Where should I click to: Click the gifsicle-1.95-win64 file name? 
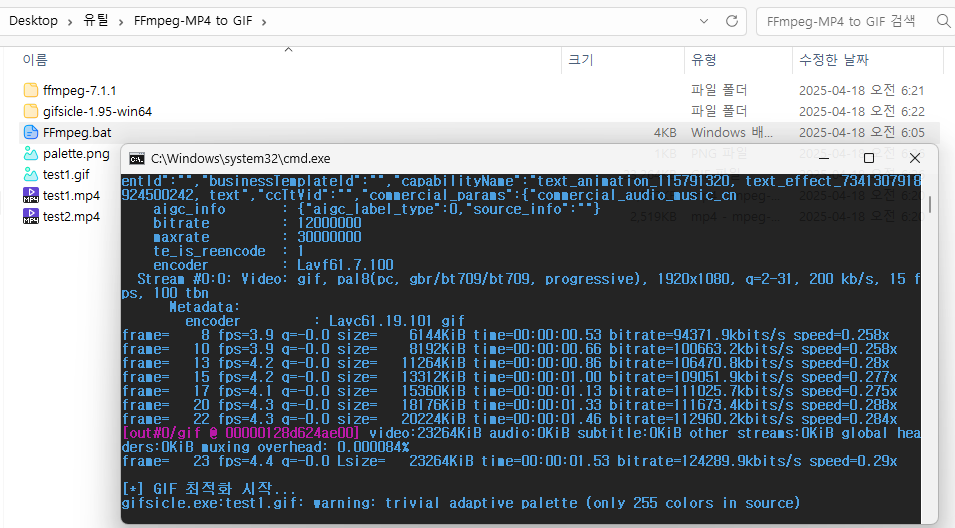click(x=97, y=111)
